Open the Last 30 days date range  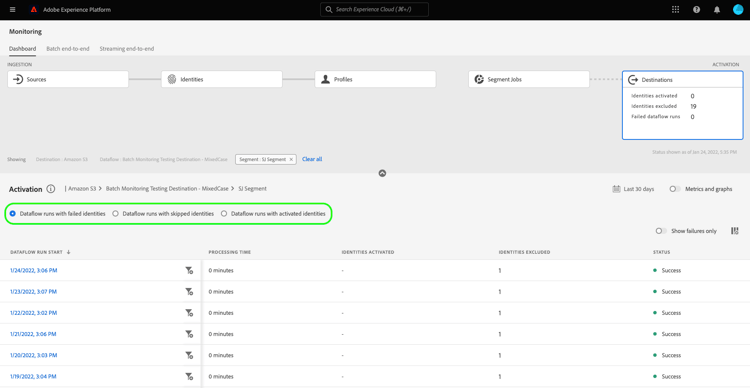coord(633,189)
